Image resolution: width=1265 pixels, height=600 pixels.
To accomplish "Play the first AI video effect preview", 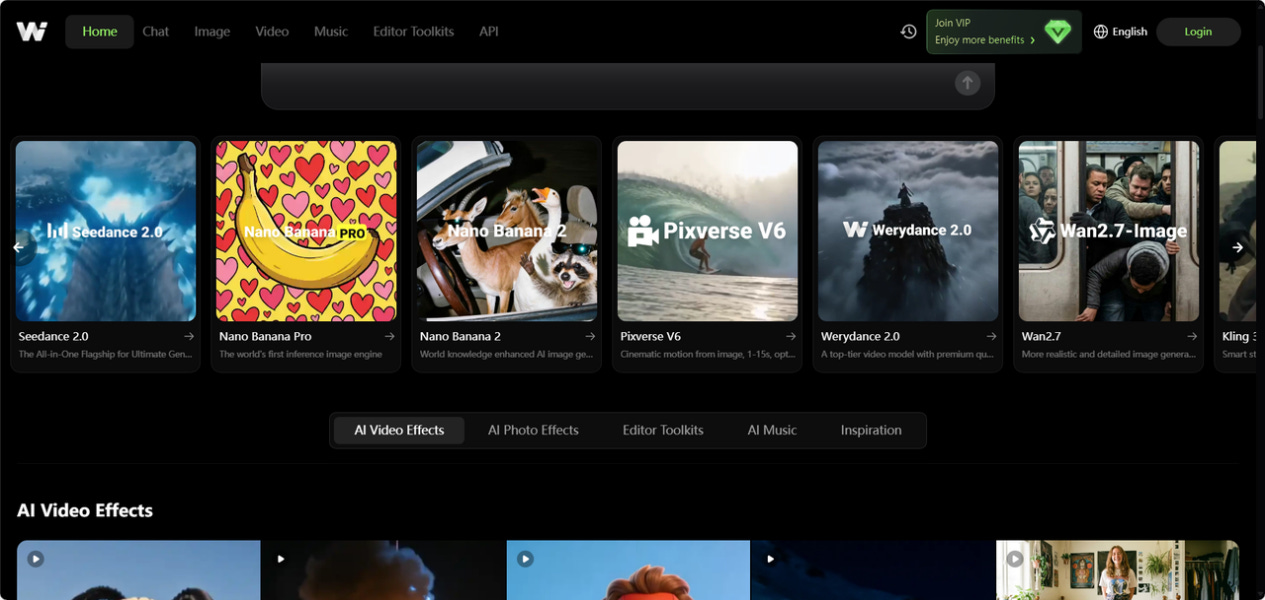I will [35, 559].
